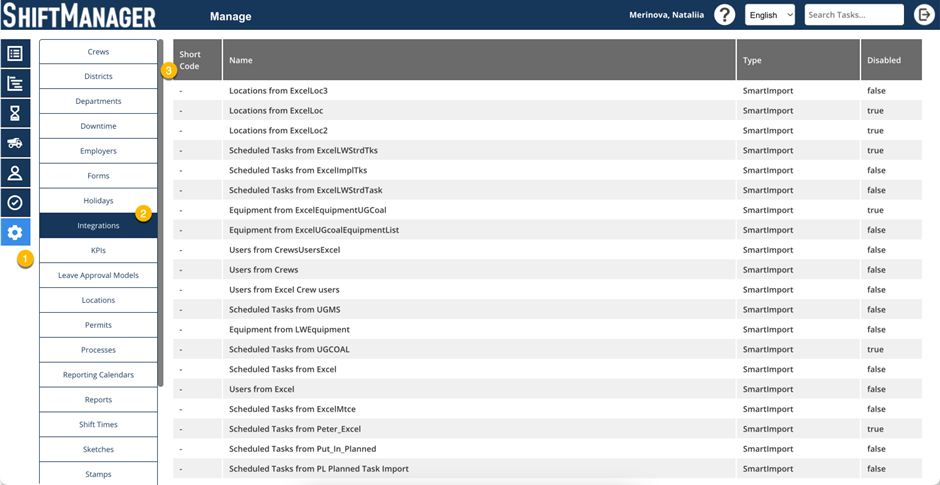Image resolution: width=940 pixels, height=485 pixels.
Task: Click the help question mark icon
Action: pyautogui.click(x=725, y=15)
